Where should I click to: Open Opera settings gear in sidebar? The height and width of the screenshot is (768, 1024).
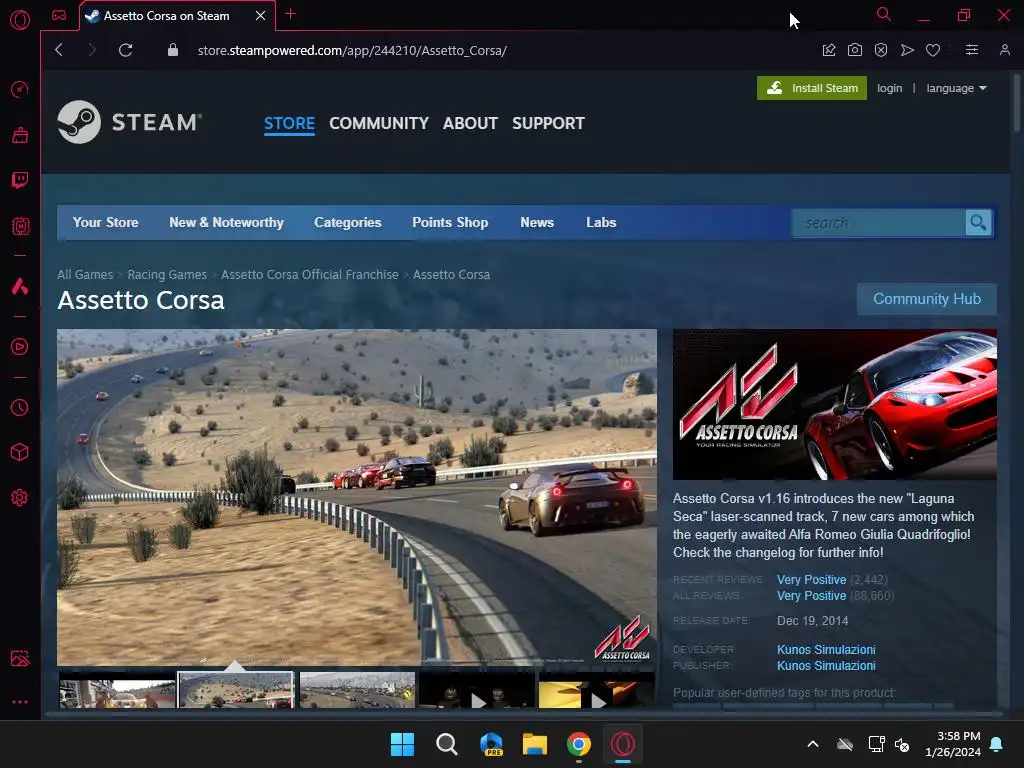coord(20,498)
